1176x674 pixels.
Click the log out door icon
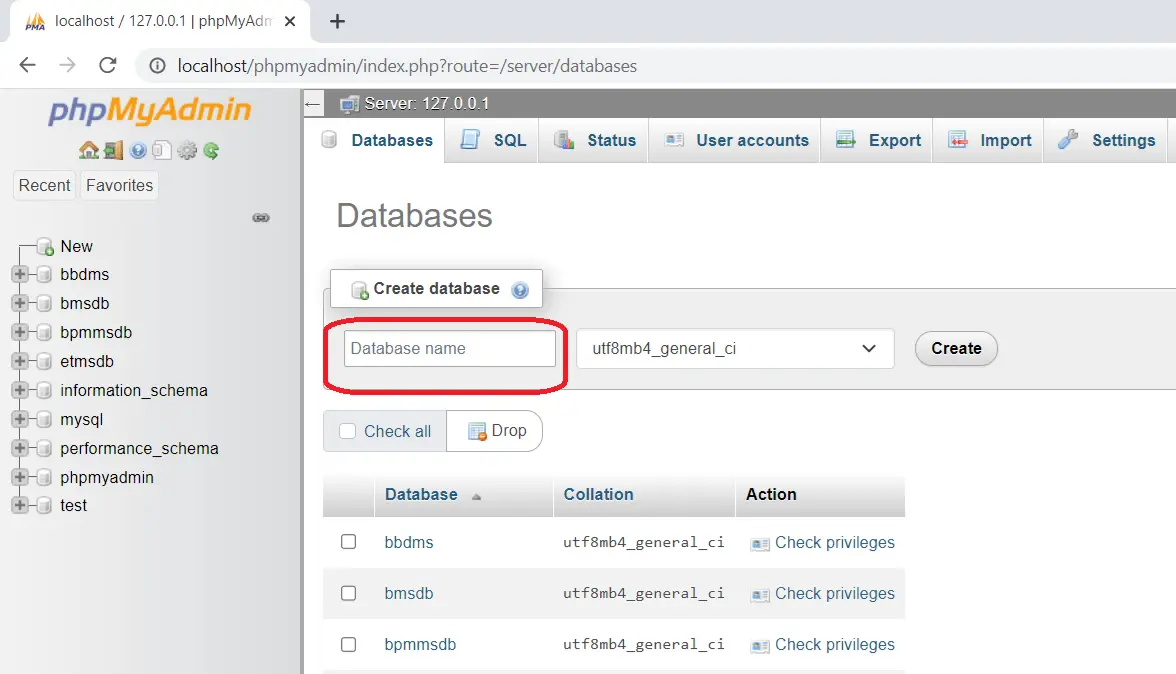113,151
